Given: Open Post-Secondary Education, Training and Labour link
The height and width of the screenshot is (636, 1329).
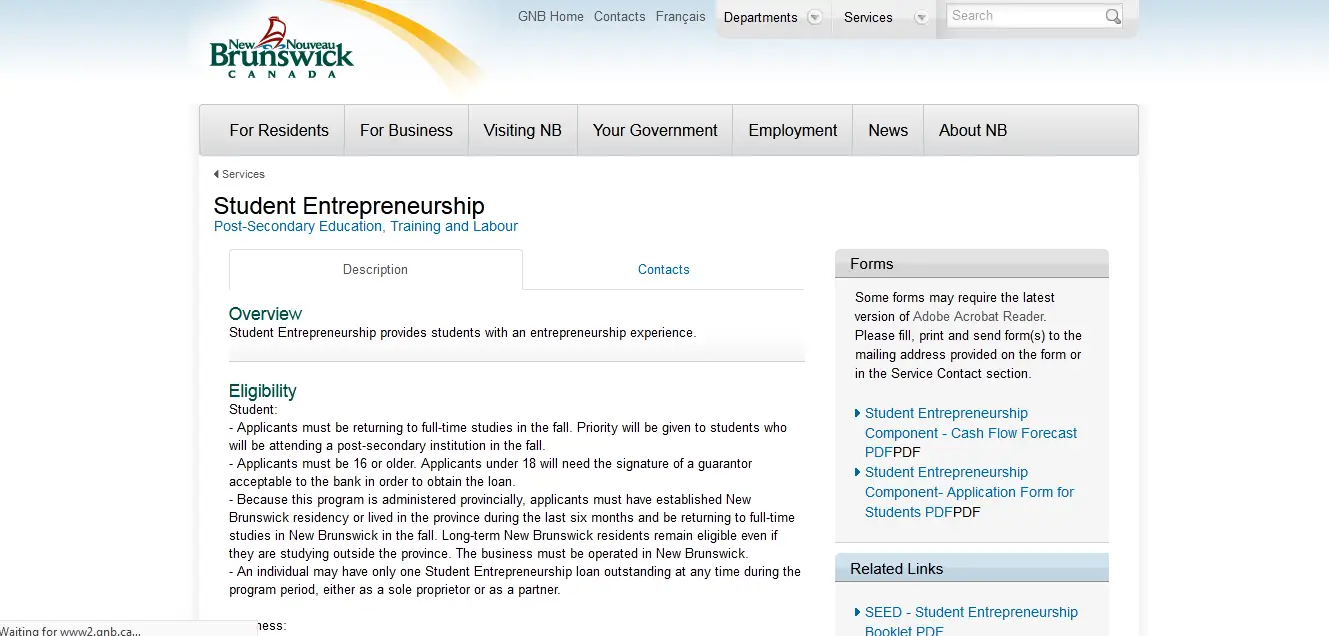Looking at the screenshot, I should point(366,226).
